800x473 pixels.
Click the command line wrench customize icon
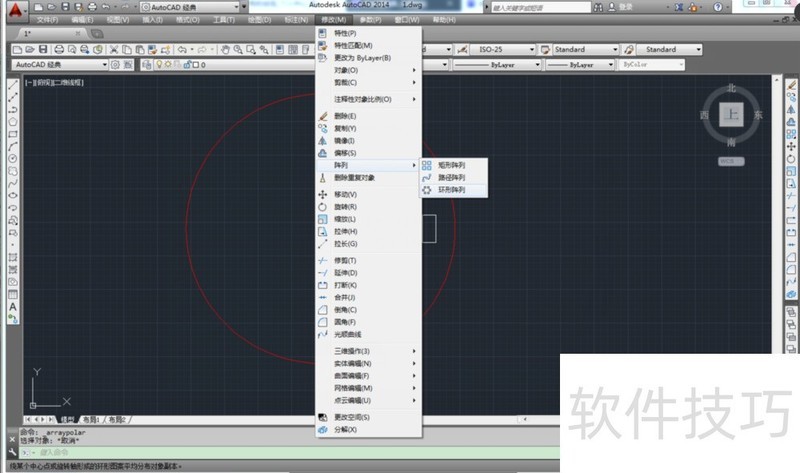13,452
